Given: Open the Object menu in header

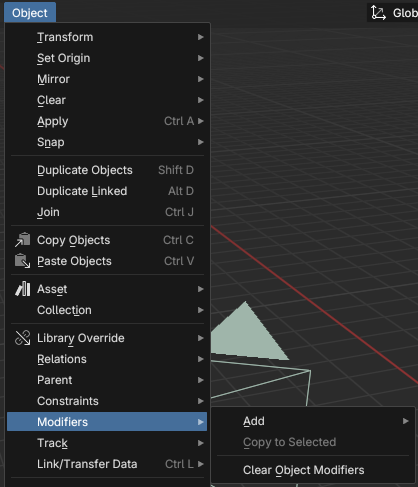Looking at the screenshot, I should point(30,13).
